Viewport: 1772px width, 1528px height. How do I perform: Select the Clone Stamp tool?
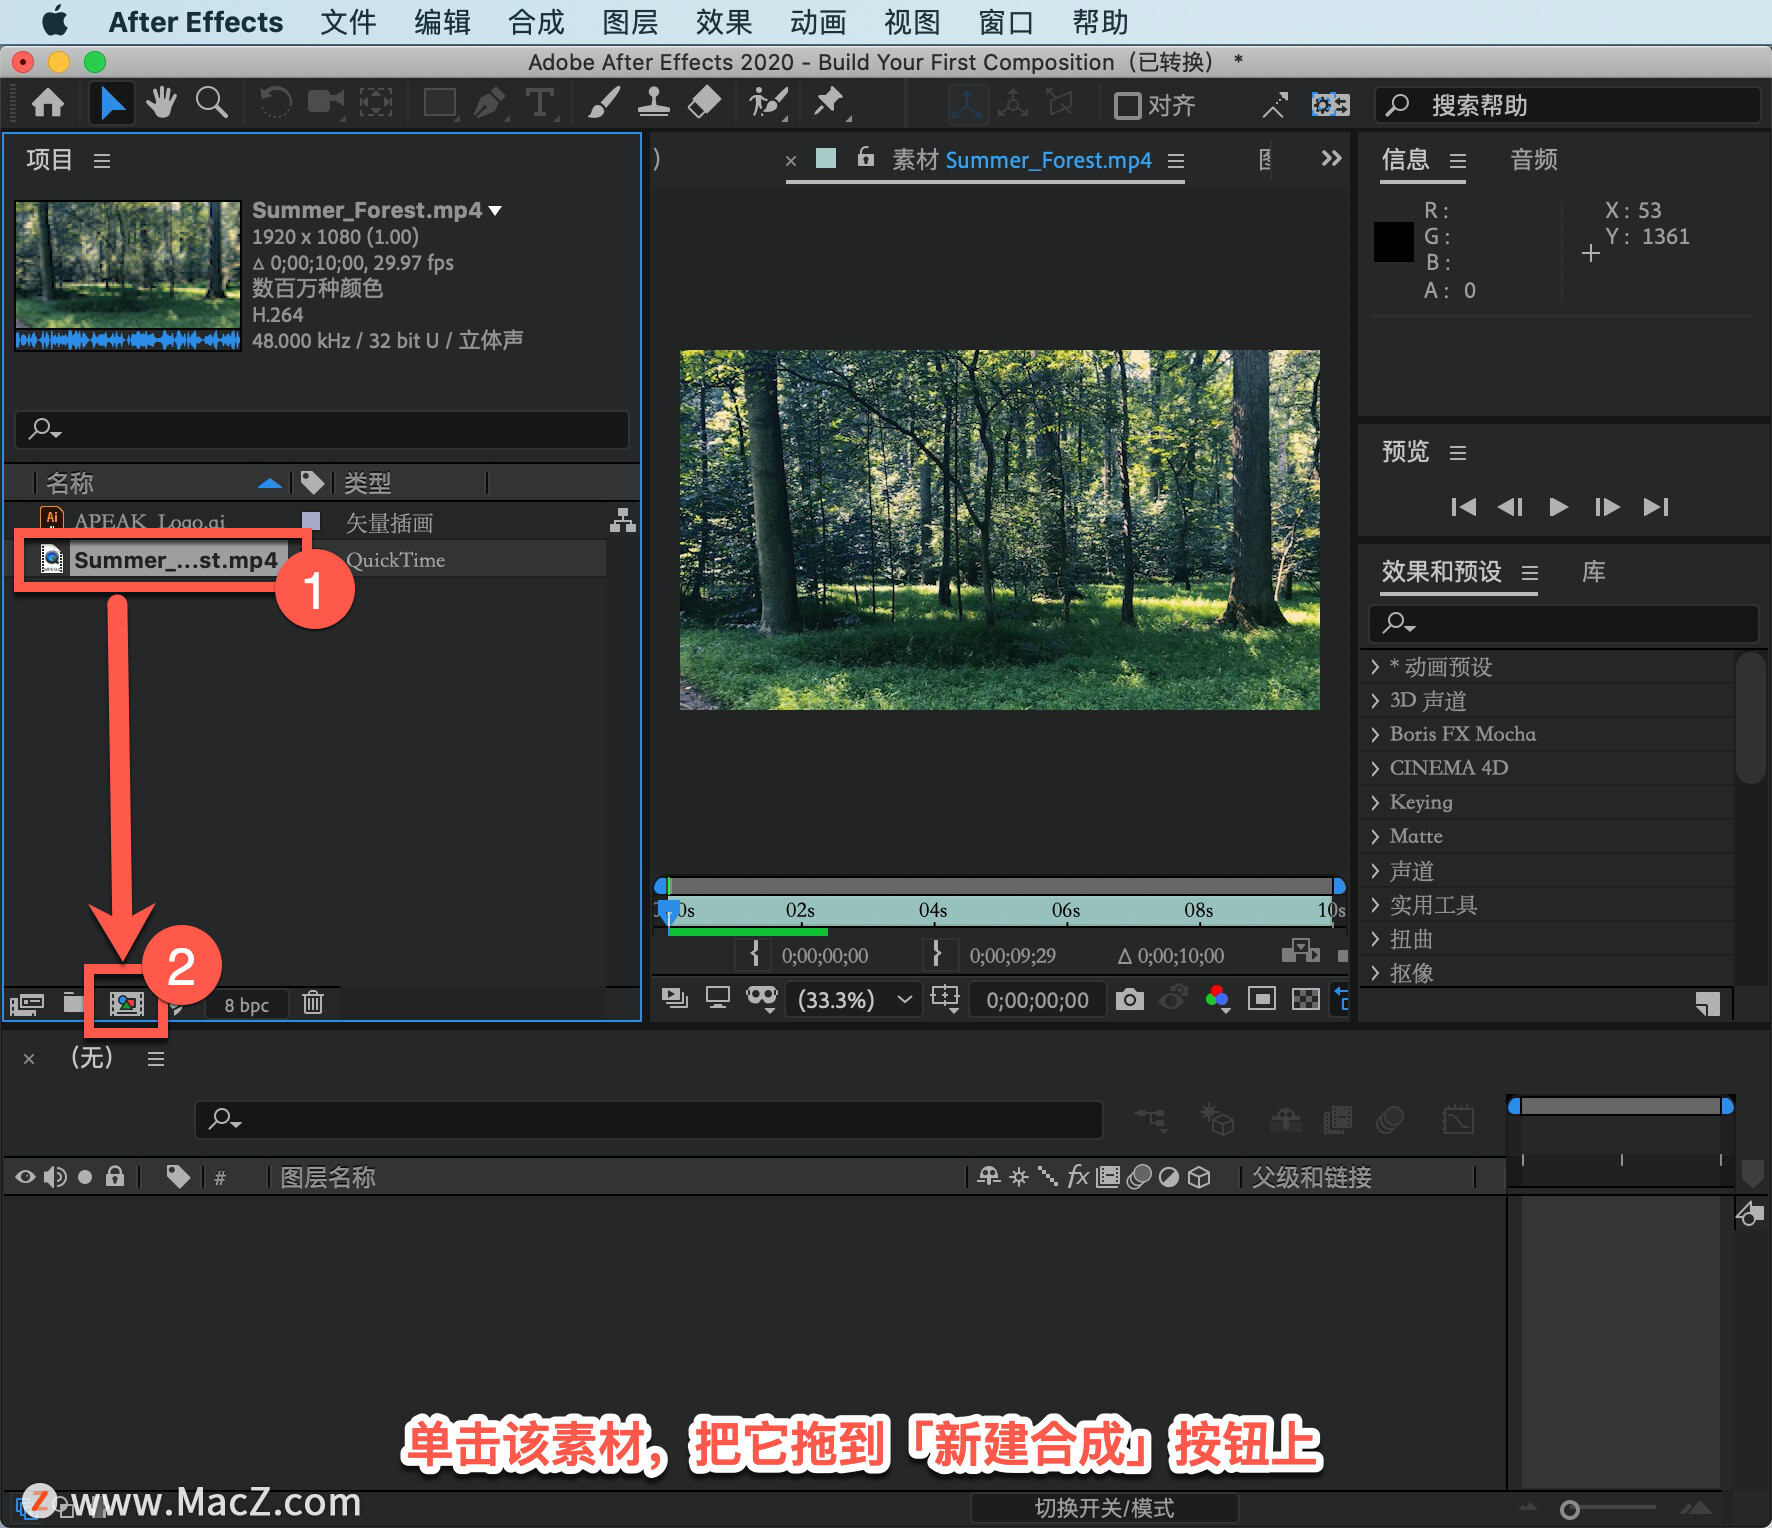[654, 103]
